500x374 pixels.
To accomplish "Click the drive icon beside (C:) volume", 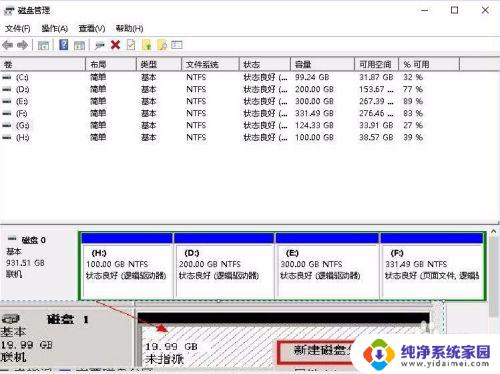I will [x=7, y=77].
